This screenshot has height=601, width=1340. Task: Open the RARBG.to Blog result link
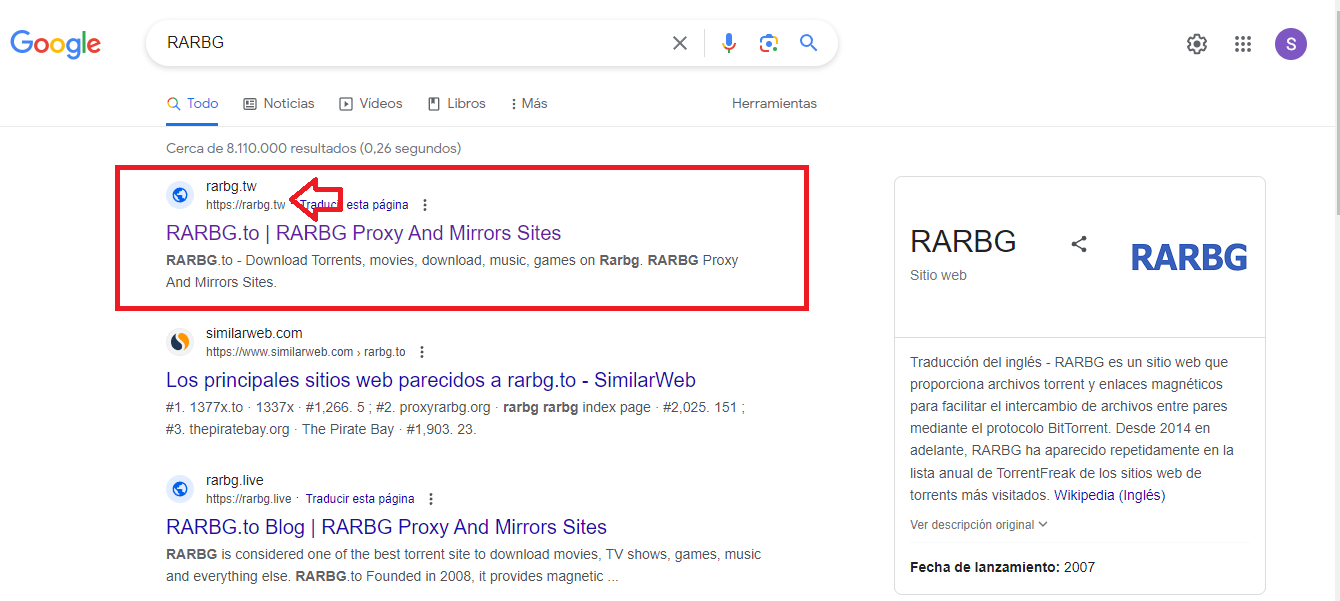point(386,527)
